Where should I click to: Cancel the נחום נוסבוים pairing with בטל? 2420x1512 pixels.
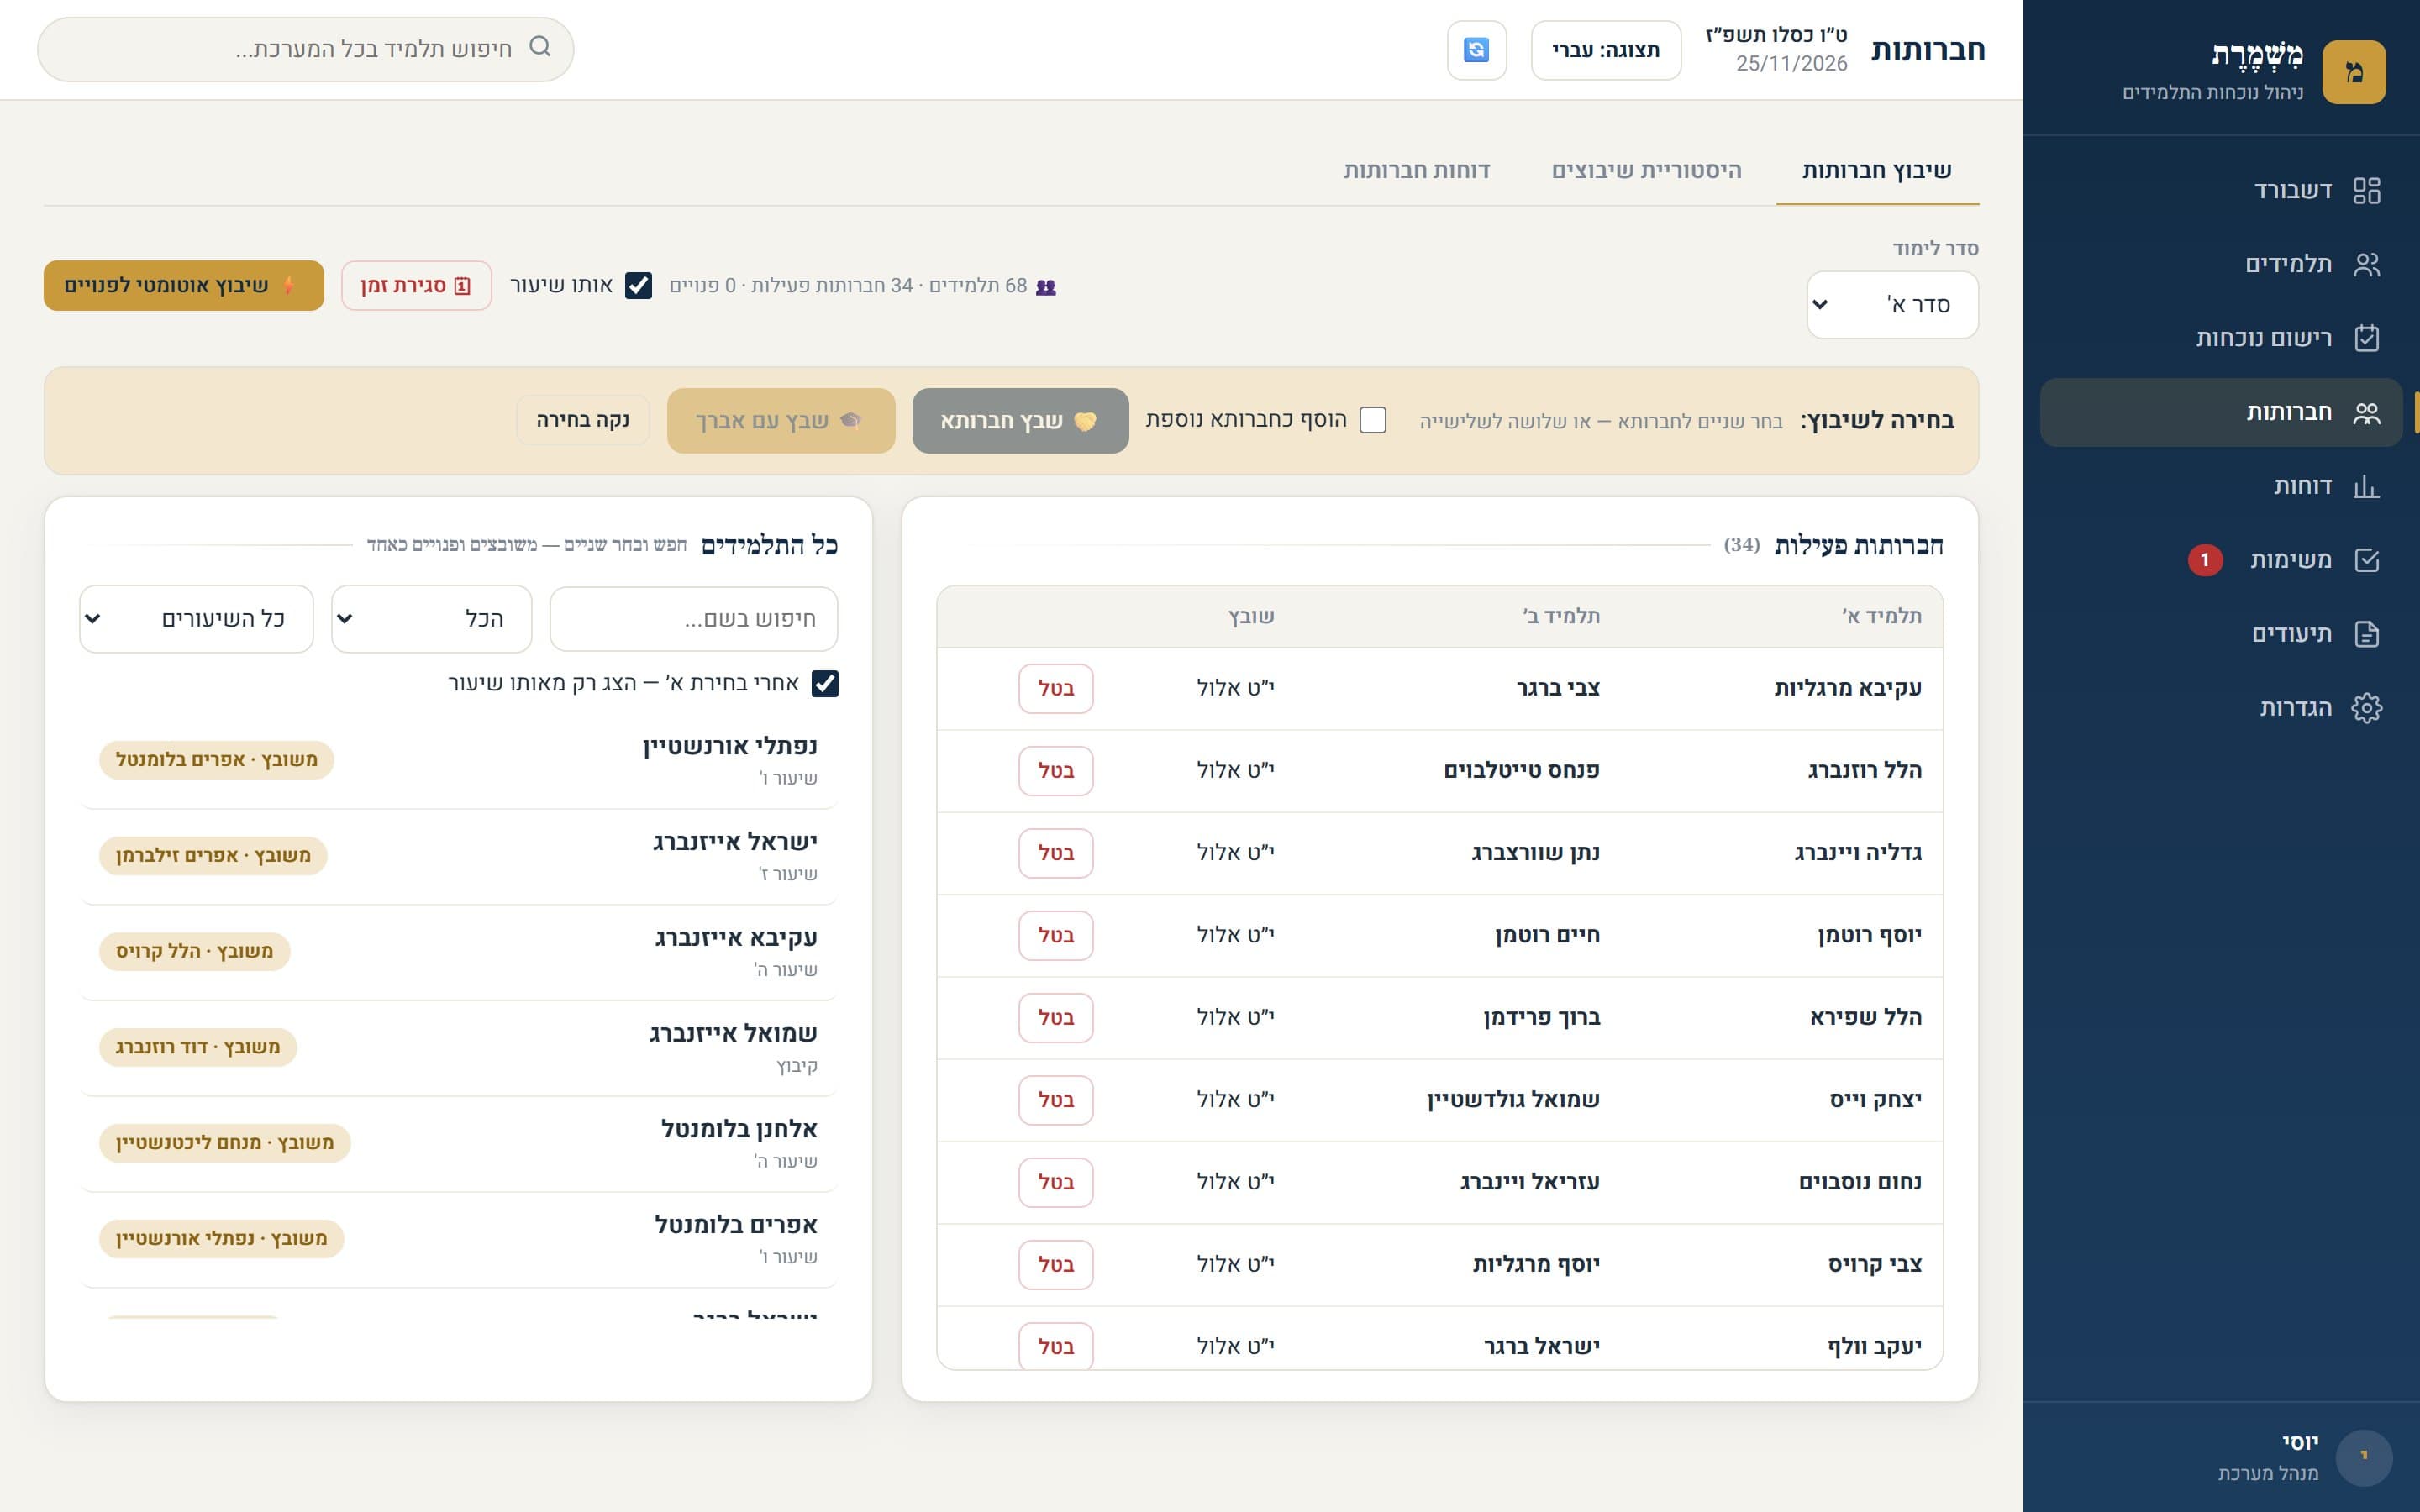(1056, 1182)
